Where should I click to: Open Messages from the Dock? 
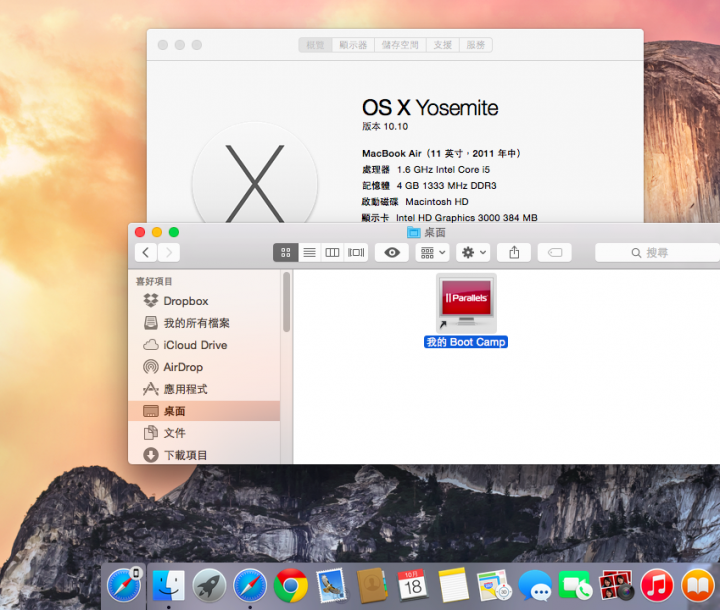tap(534, 585)
